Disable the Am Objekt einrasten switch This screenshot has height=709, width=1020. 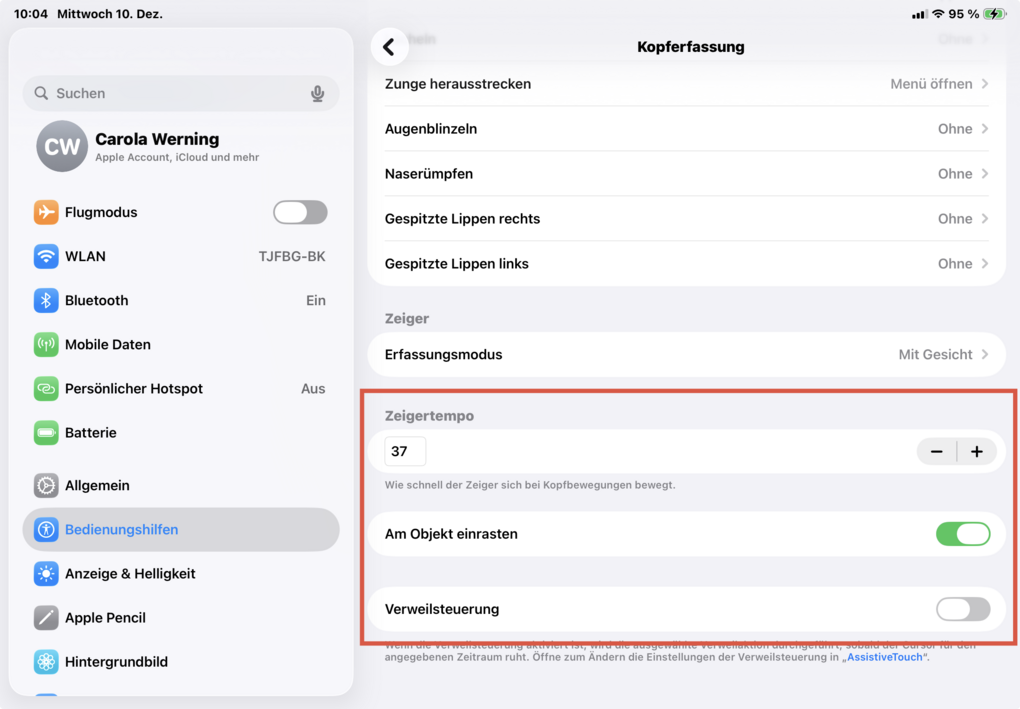pyautogui.click(x=962, y=534)
